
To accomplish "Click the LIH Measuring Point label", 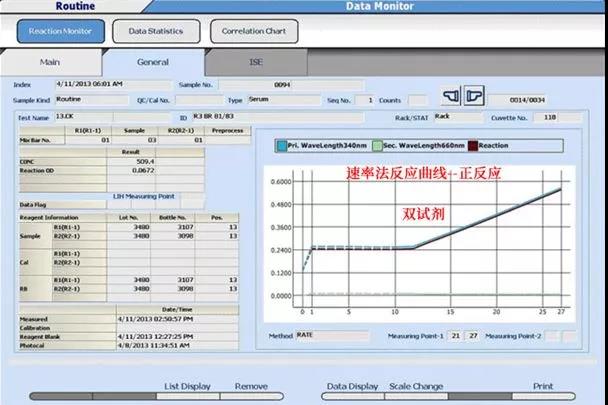I will pos(143,197).
